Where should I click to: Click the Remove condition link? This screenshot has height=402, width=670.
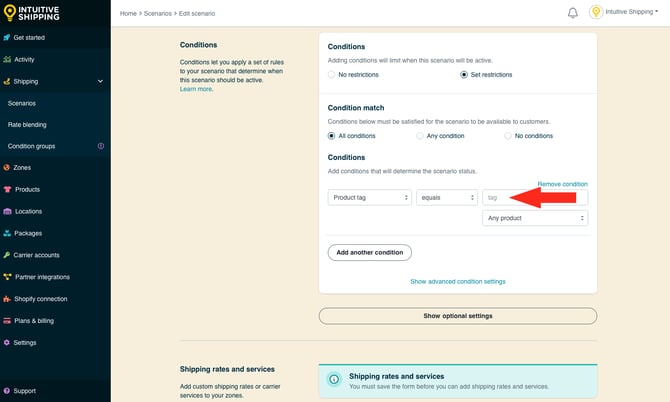click(x=562, y=184)
